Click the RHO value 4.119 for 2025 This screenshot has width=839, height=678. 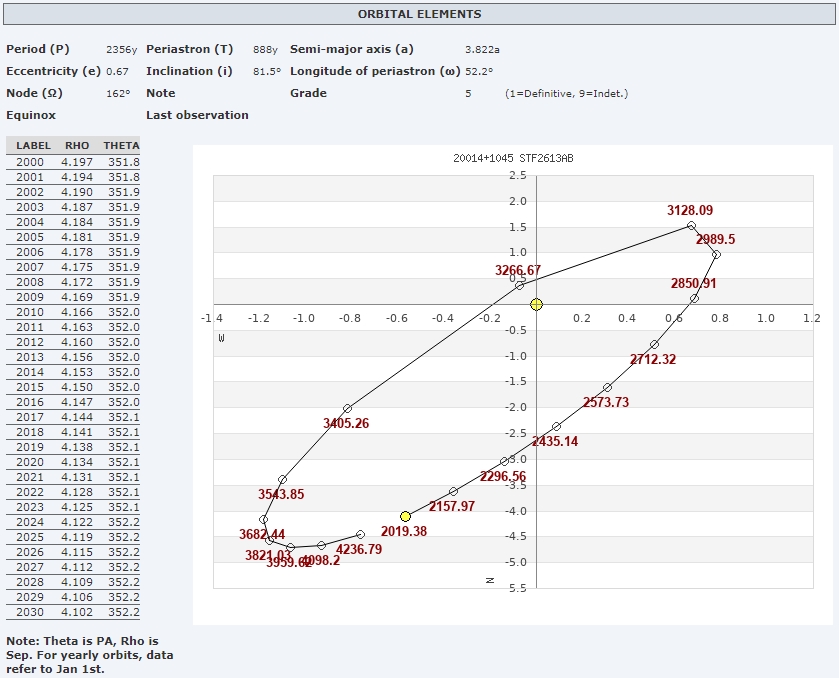tap(77, 537)
